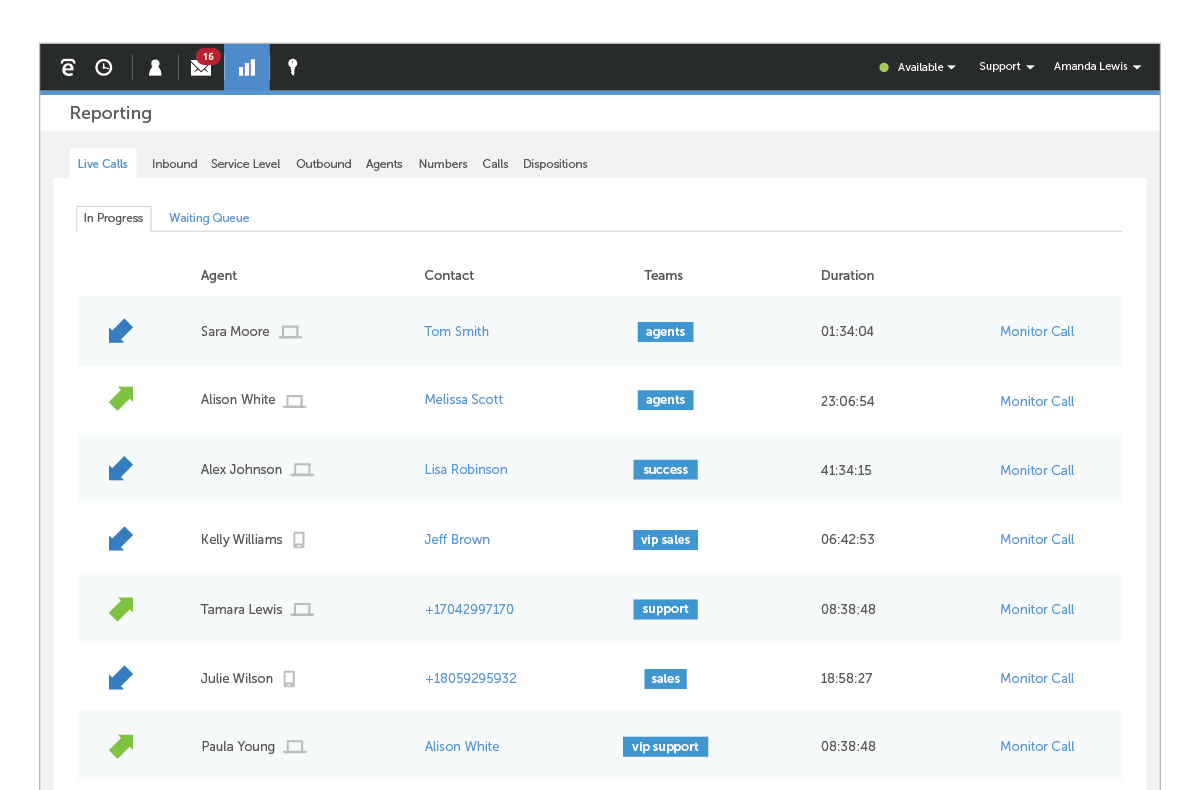Viewport: 1200px width, 790px height.
Task: Select the reporting bar chart icon
Action: (x=247, y=67)
